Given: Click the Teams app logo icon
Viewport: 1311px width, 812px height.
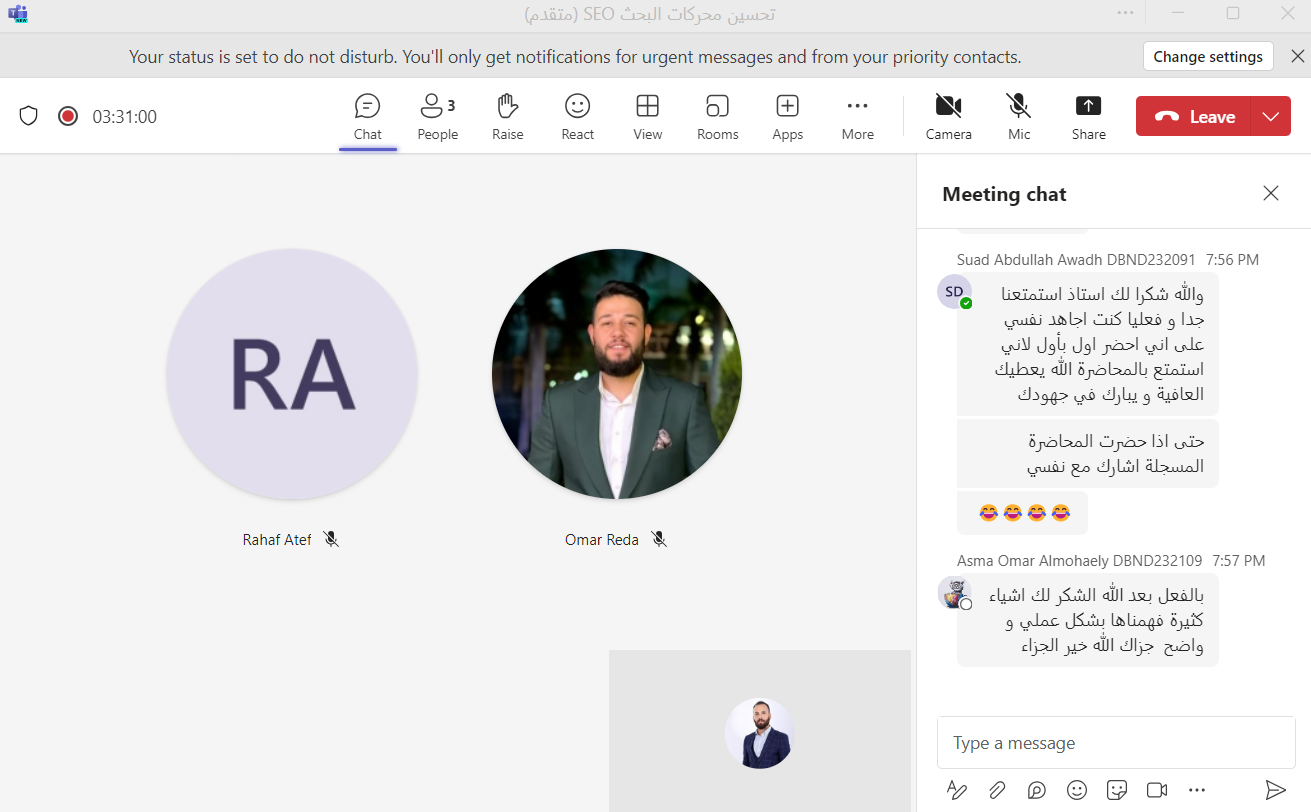Looking at the screenshot, I should [x=17, y=13].
